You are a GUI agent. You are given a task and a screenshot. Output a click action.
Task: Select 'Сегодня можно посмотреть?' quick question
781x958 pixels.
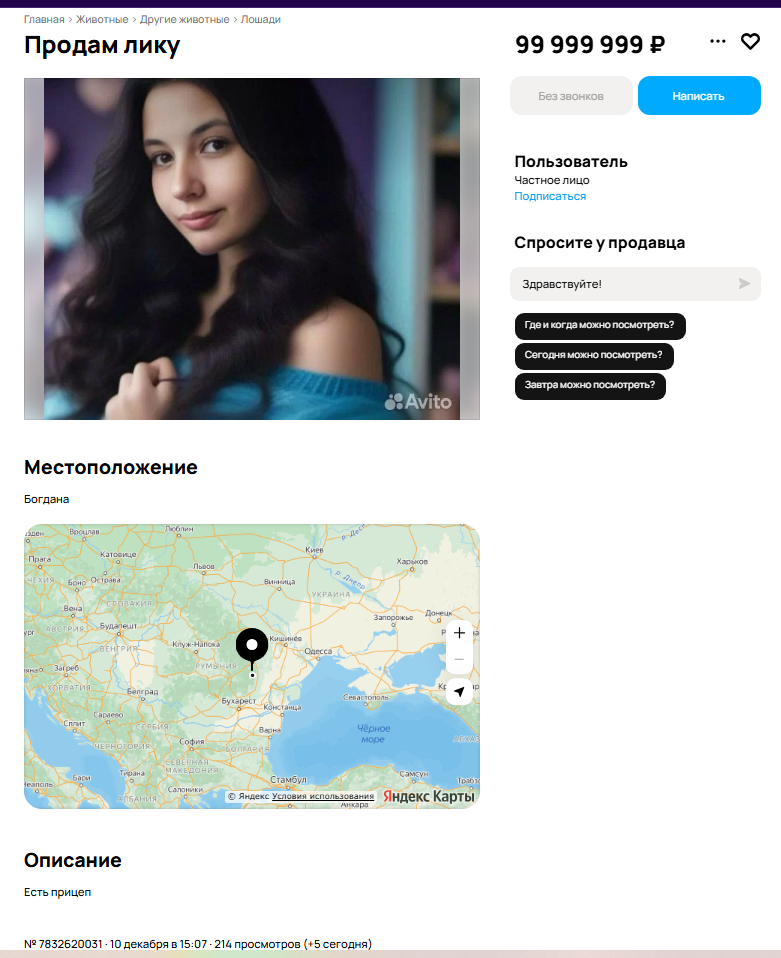594,356
